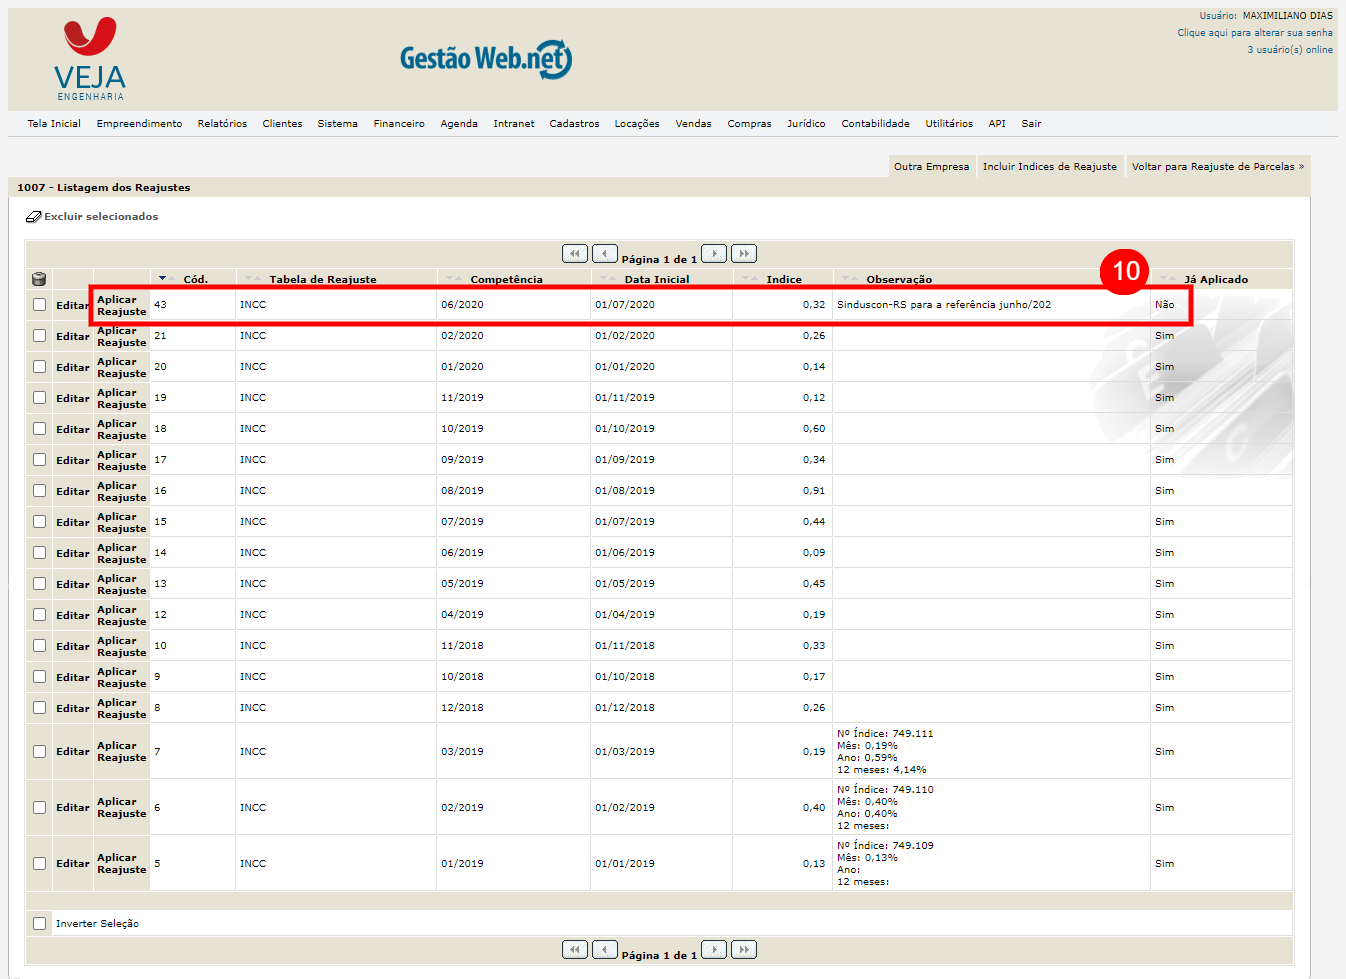Viewport: 1346px width, 979px height.
Task: Click the Veja Engenharia logo
Action: [90, 59]
